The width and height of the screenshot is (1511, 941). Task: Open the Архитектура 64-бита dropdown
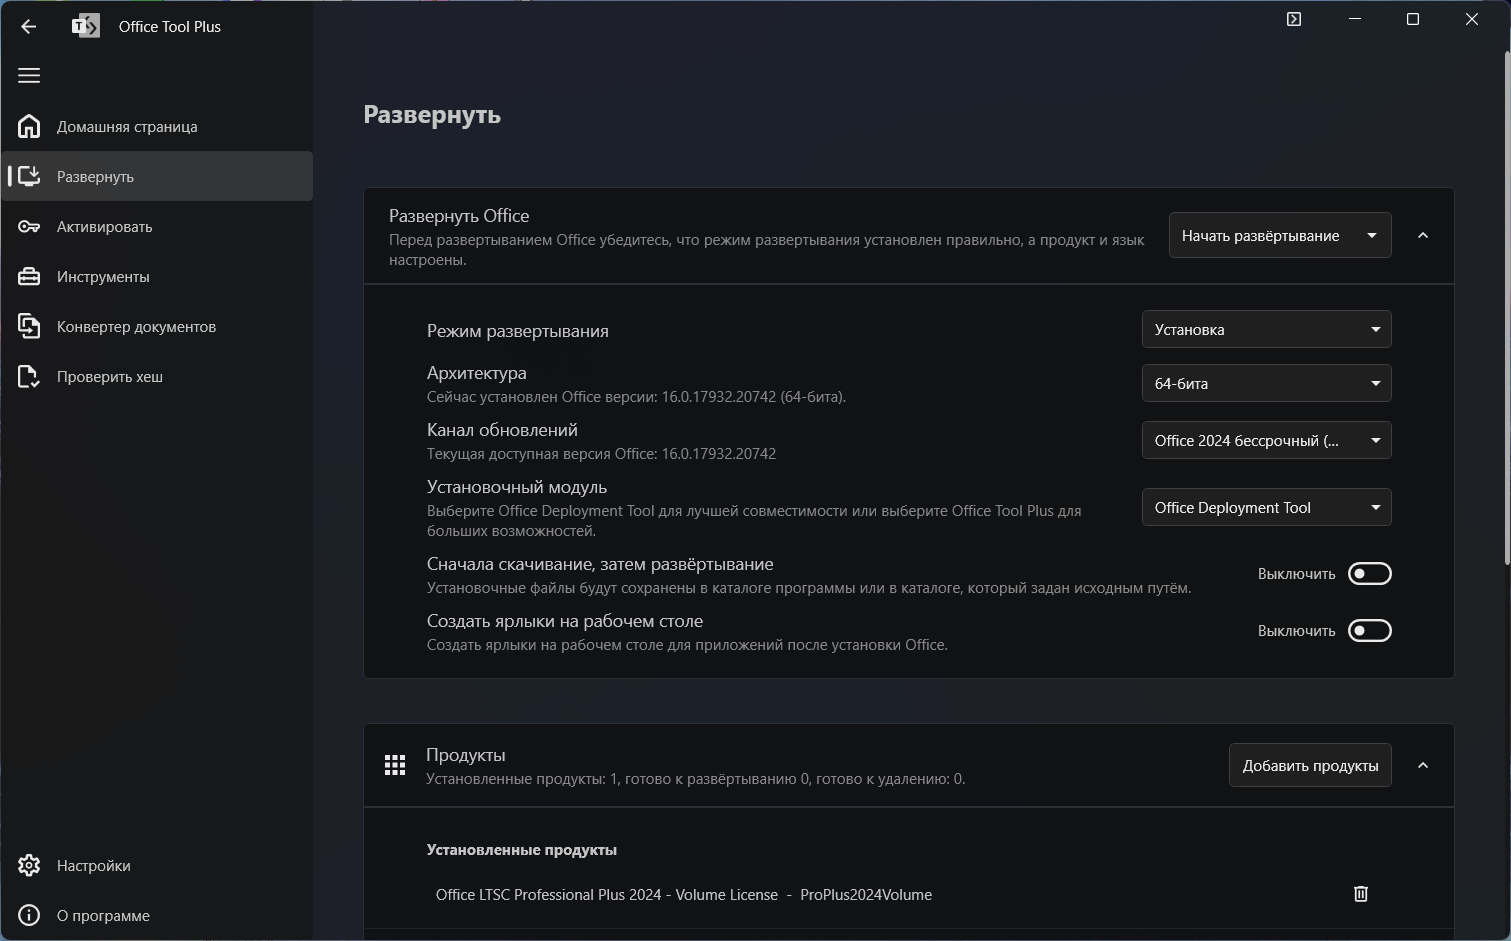coord(1266,384)
